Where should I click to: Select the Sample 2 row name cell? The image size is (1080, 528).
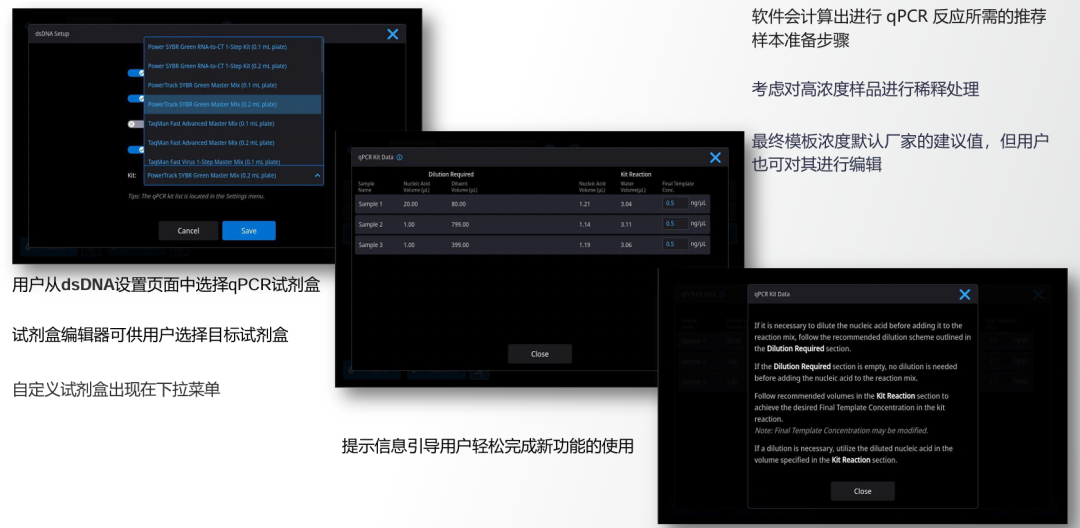[371, 224]
